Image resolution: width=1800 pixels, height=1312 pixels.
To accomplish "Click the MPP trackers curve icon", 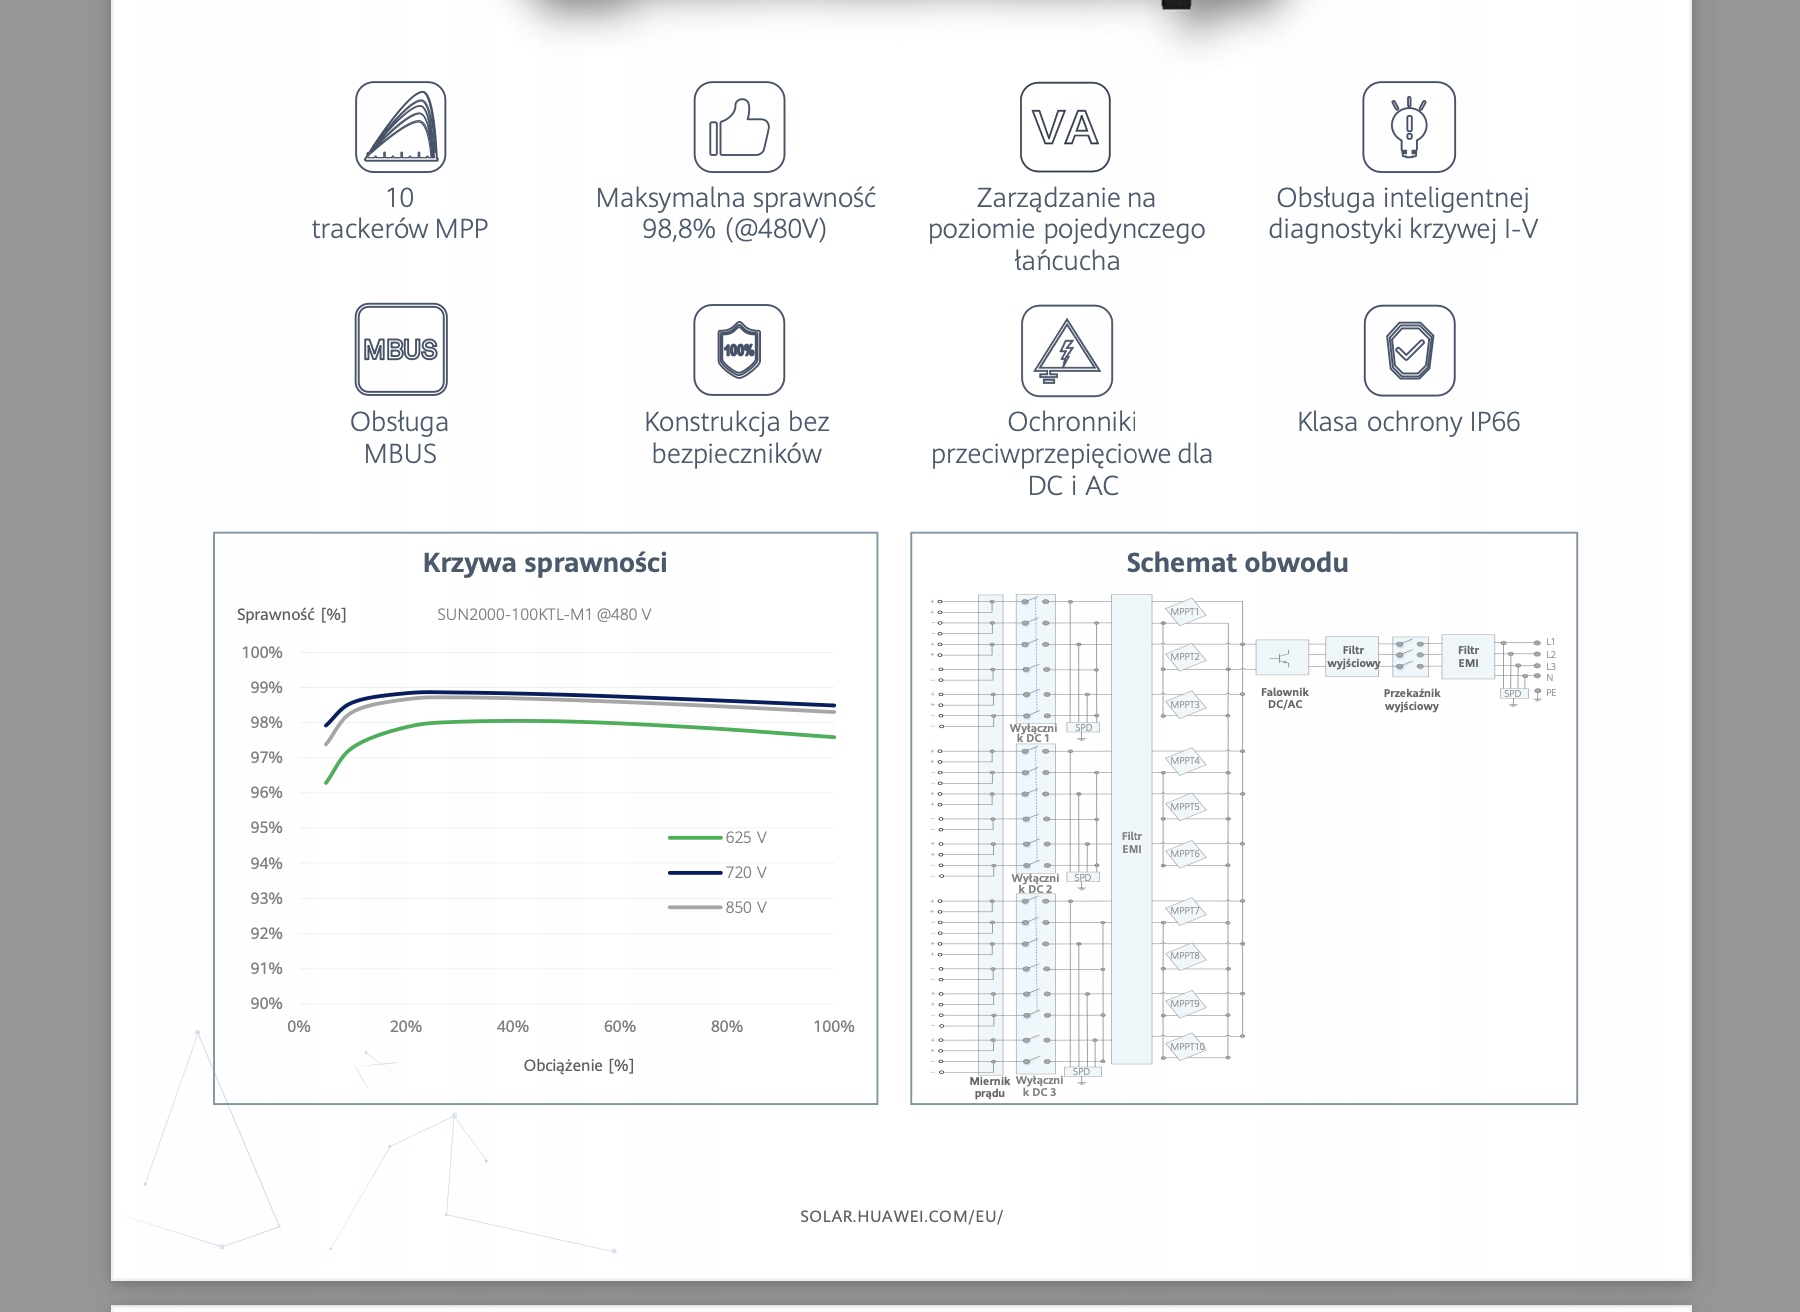I will coord(400,127).
